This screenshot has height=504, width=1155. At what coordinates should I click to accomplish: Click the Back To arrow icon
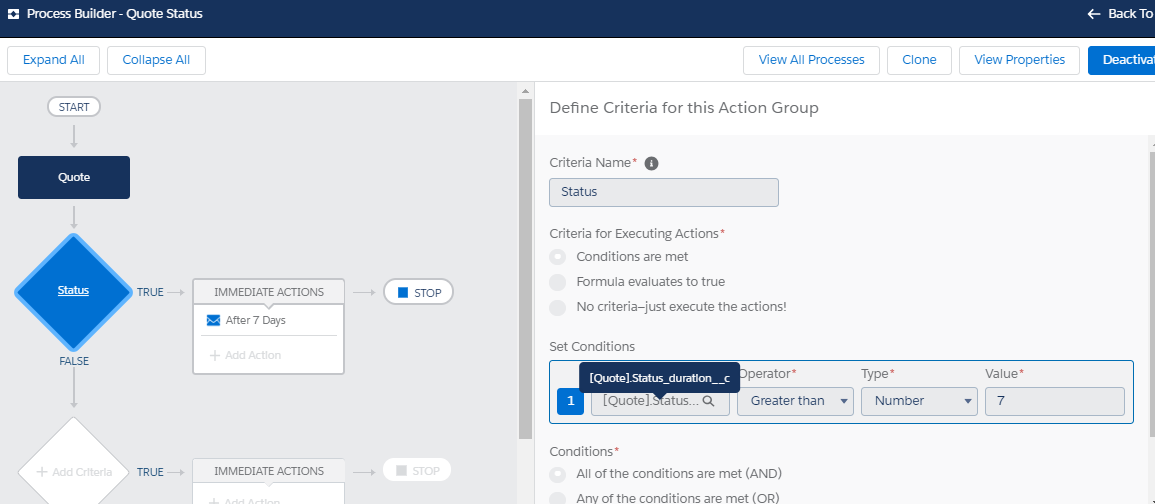point(1093,14)
